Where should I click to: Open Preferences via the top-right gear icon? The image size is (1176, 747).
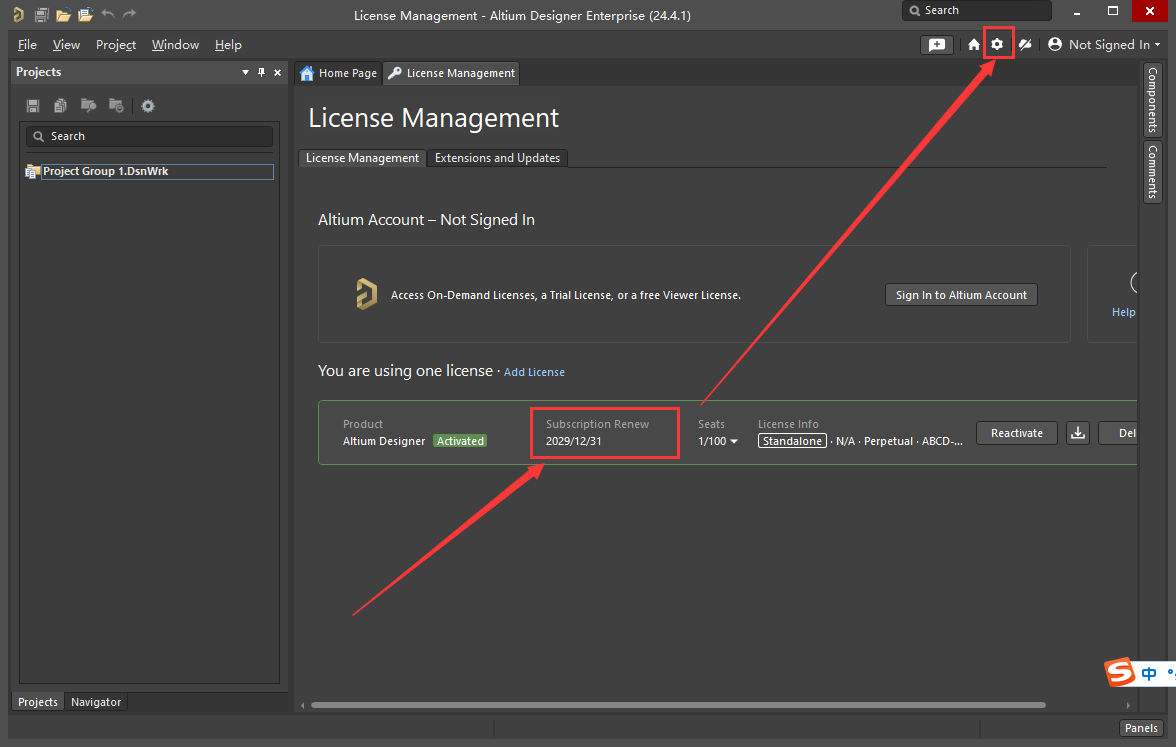click(x=997, y=44)
